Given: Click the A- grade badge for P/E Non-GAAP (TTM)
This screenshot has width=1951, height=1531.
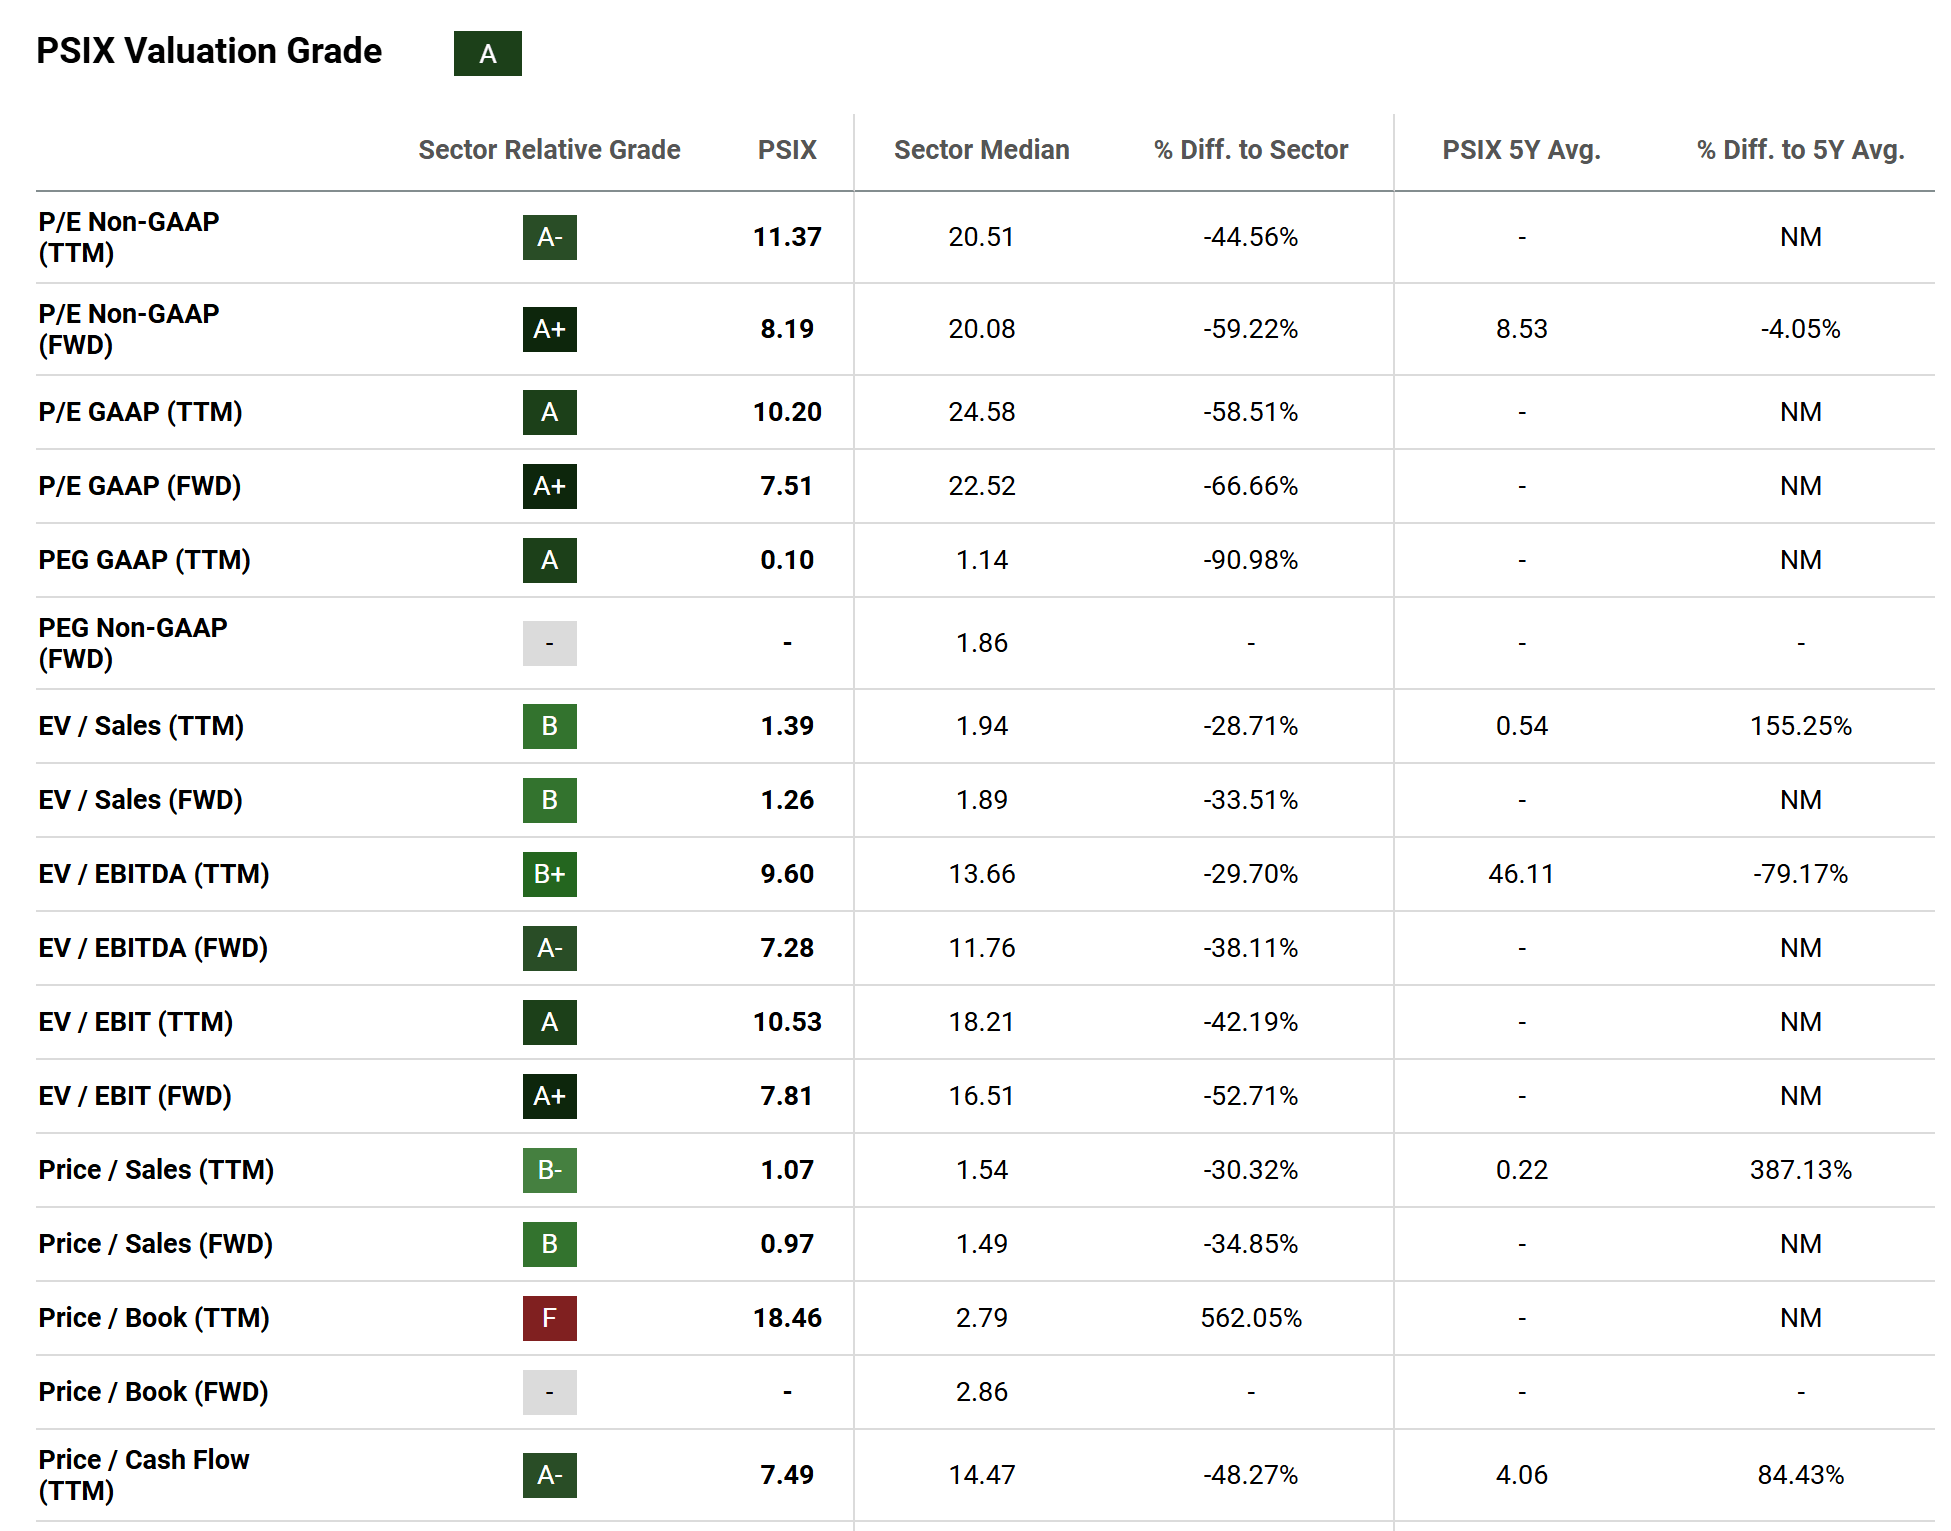Looking at the screenshot, I should [549, 238].
